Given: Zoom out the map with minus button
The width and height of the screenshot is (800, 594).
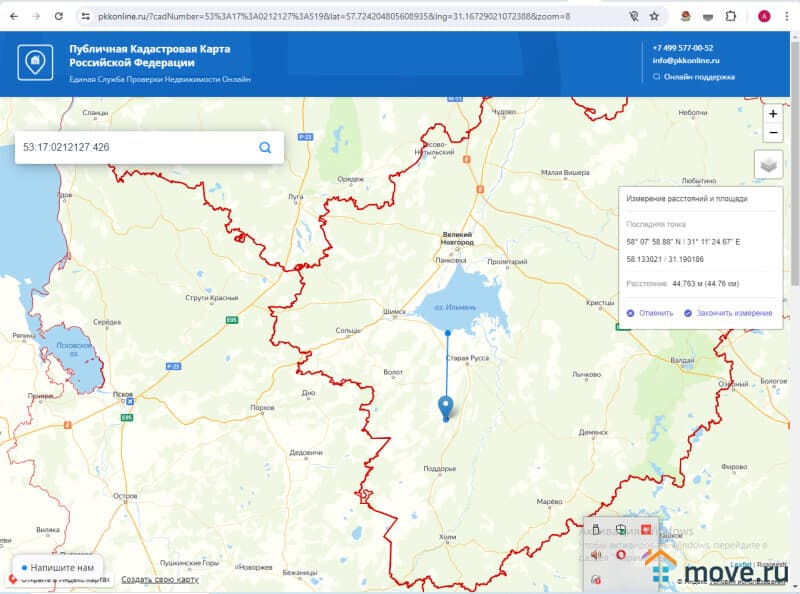Looking at the screenshot, I should 773,133.
